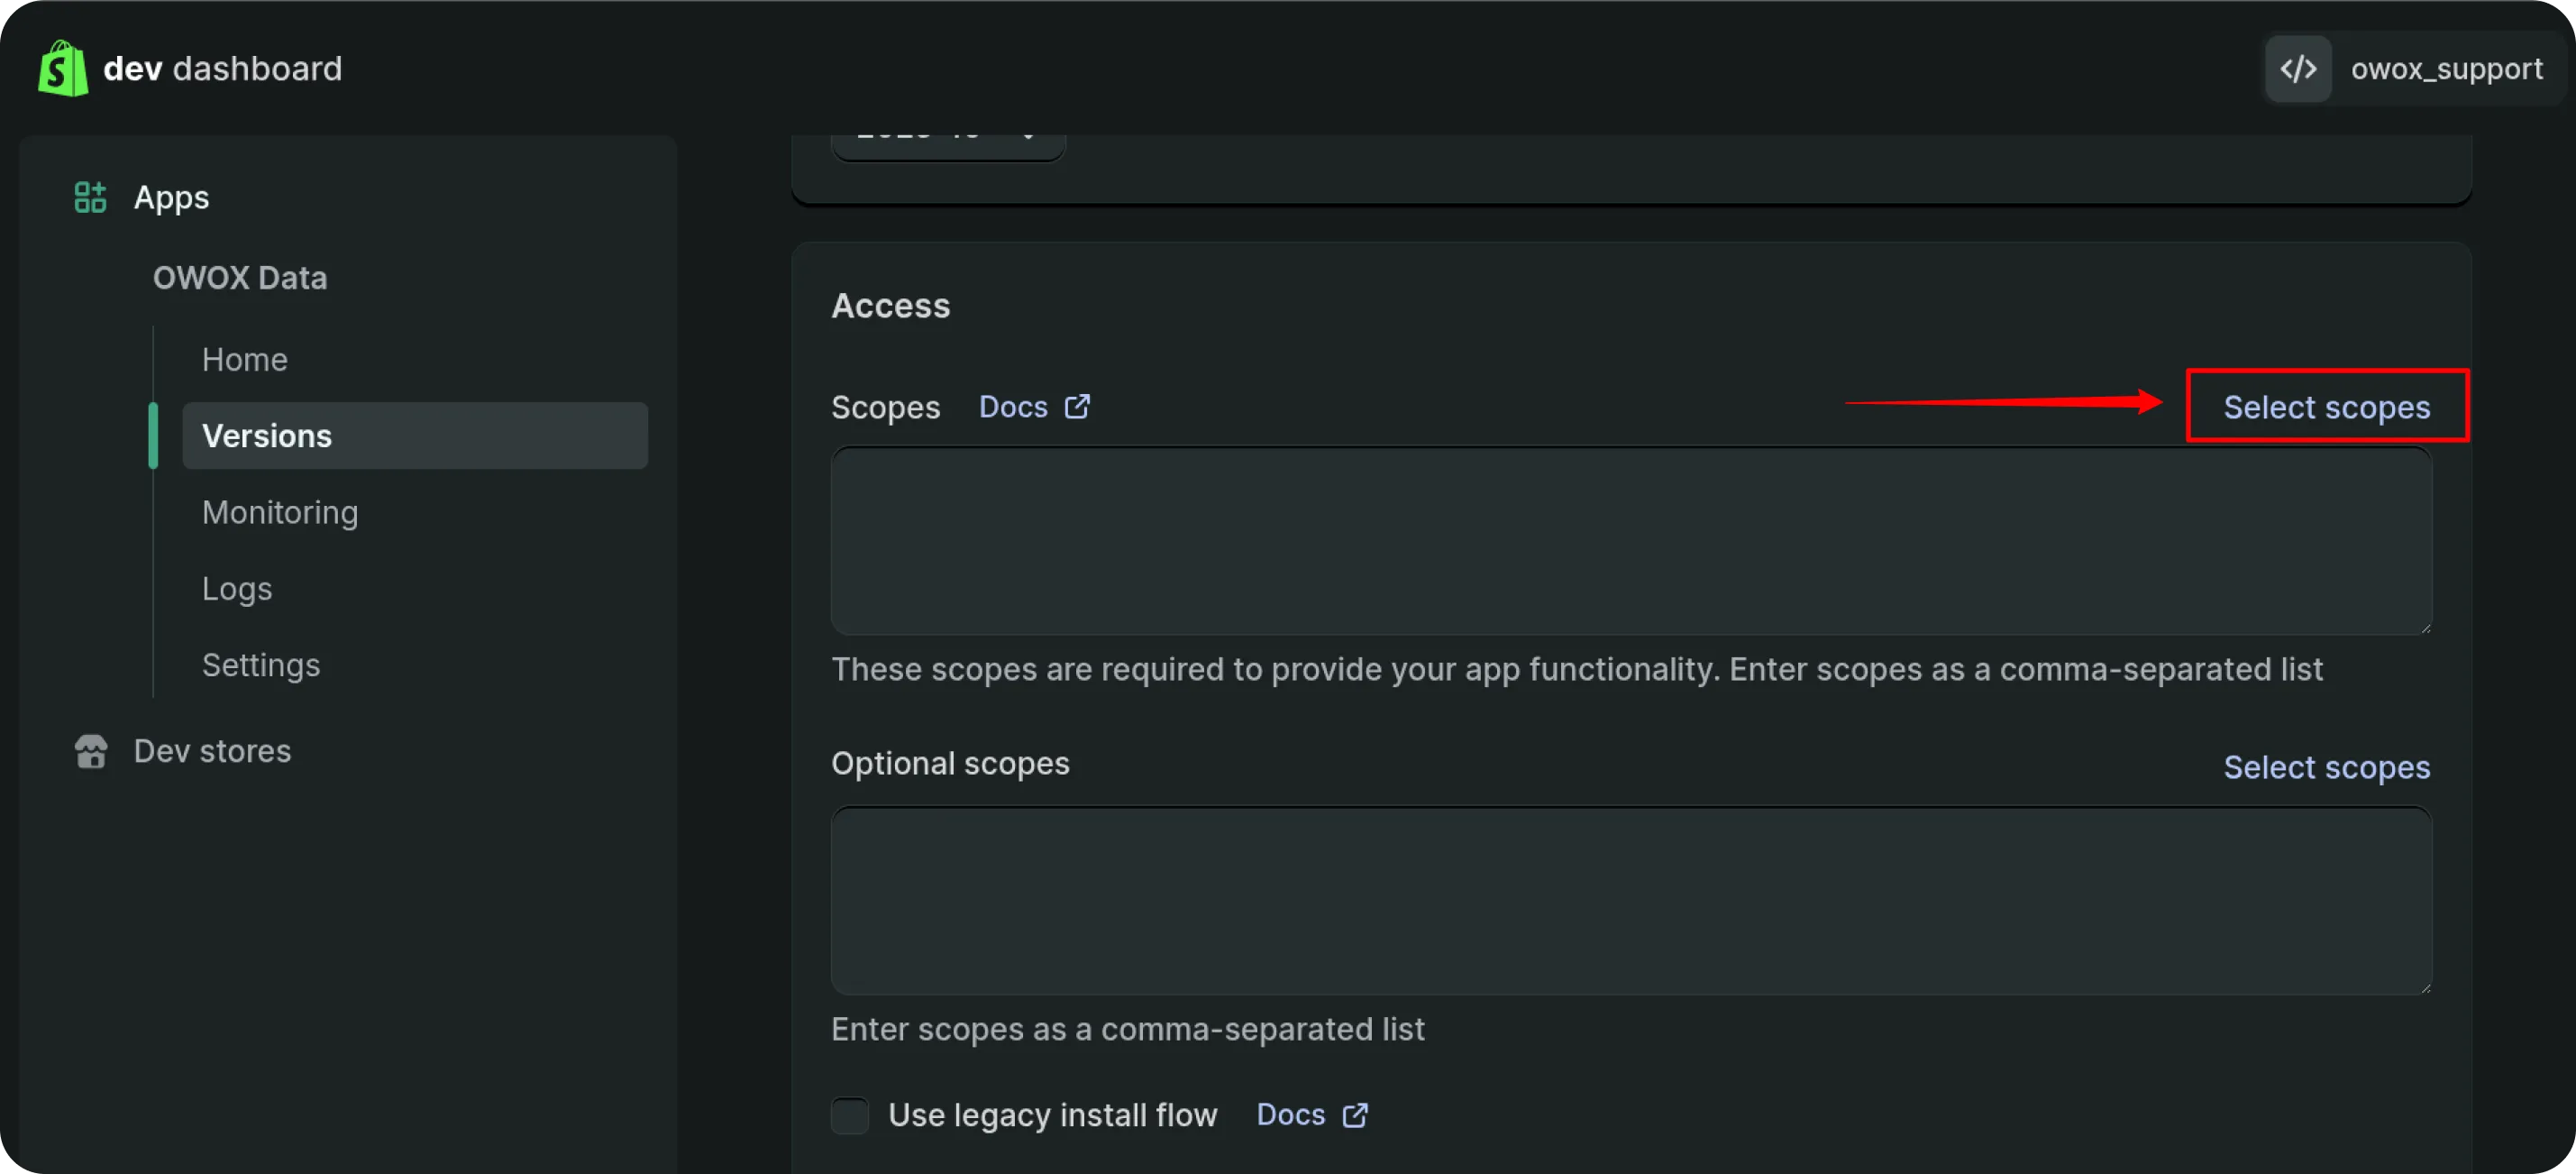
Task: Switch to the Versions section
Action: [267, 435]
